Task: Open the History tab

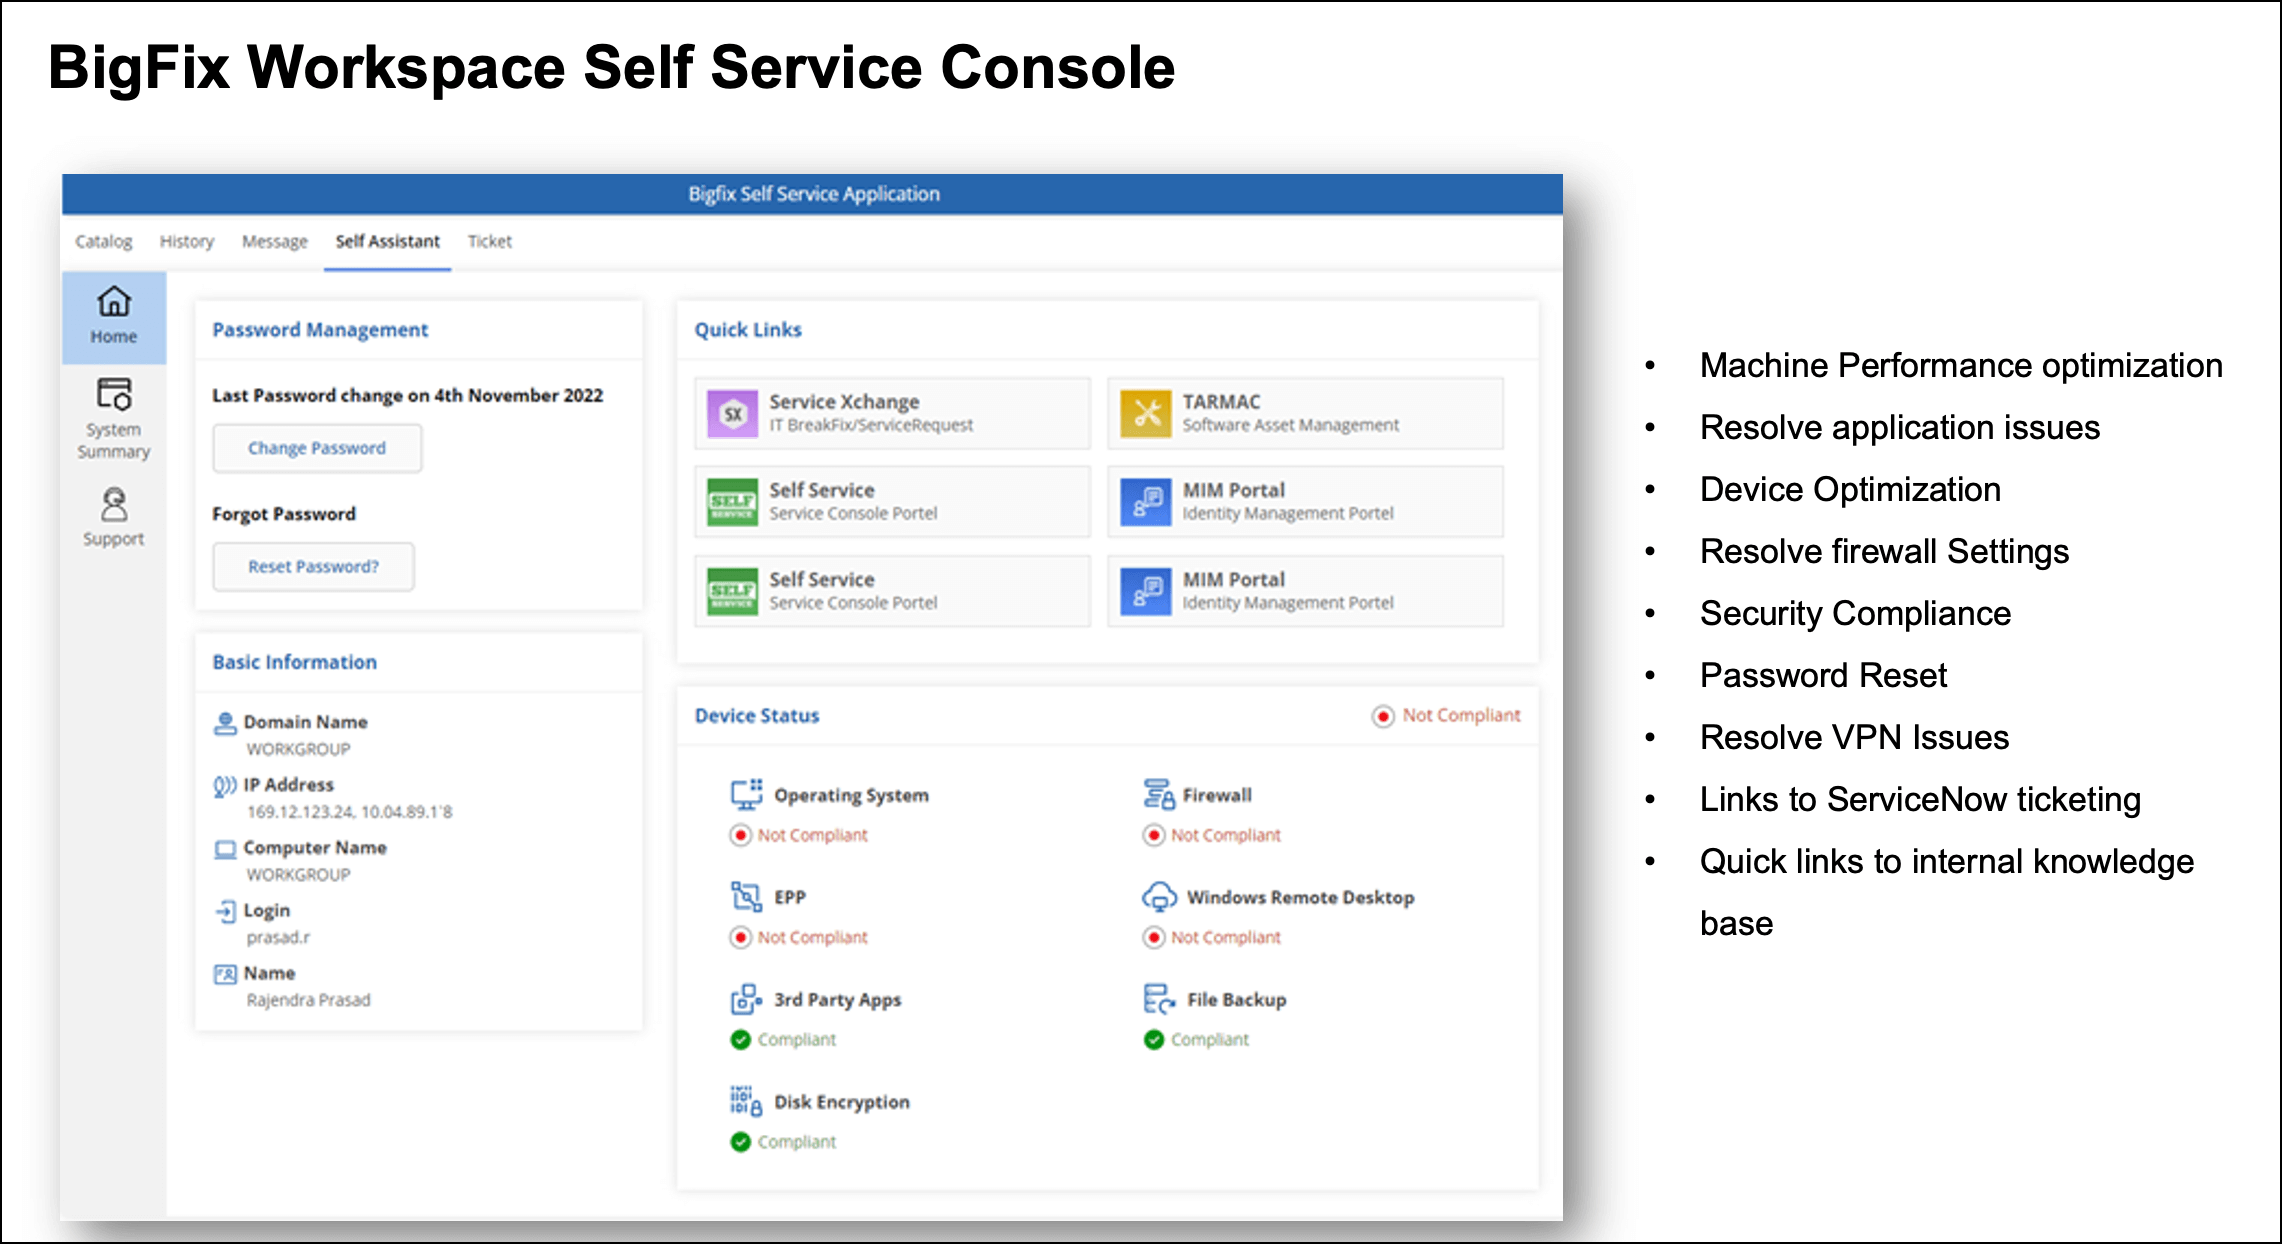Action: point(187,241)
